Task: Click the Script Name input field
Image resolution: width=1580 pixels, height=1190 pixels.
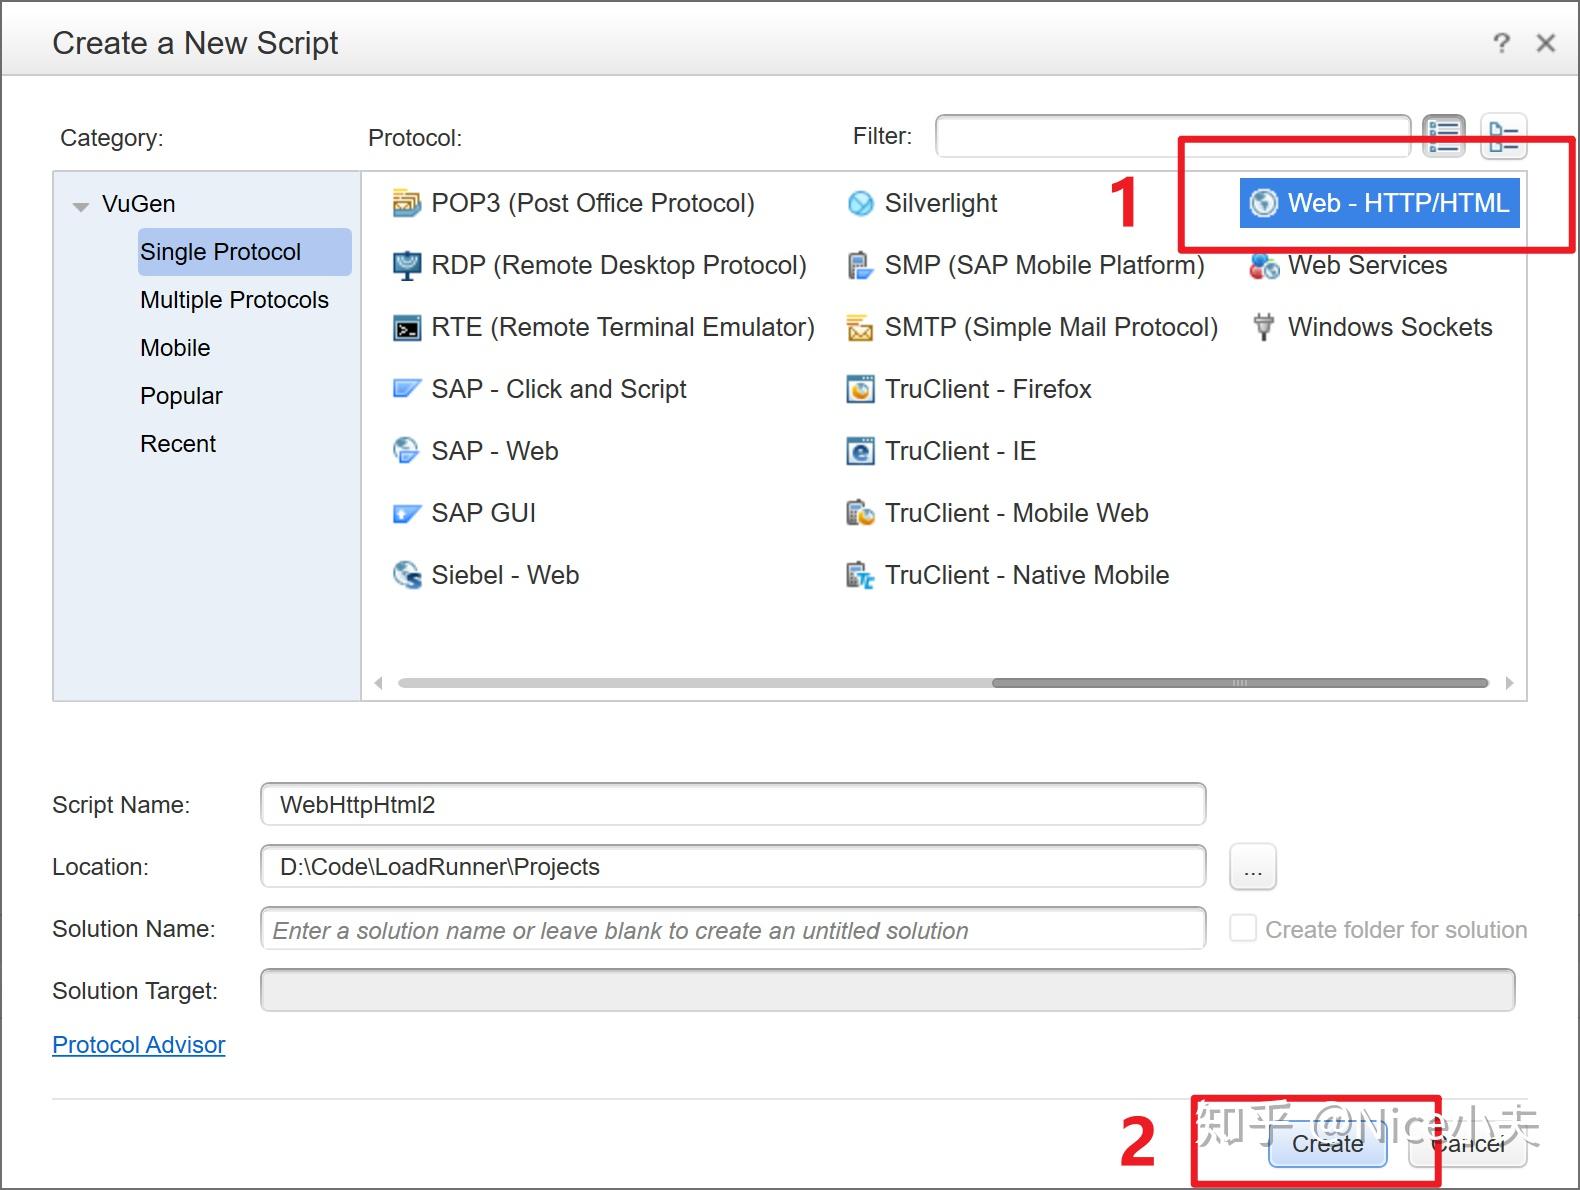Action: coord(732,805)
